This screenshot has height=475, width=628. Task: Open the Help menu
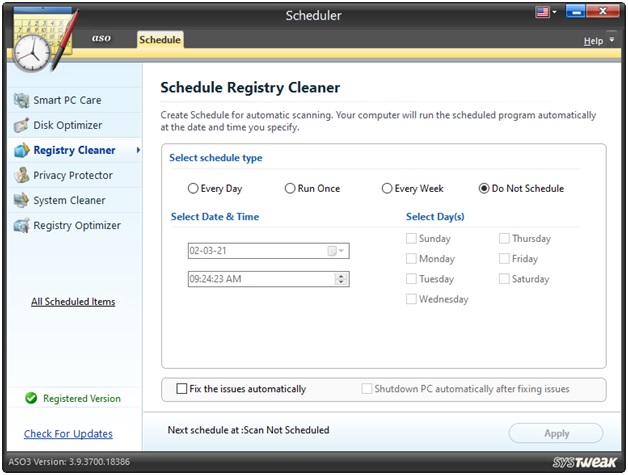pos(593,41)
